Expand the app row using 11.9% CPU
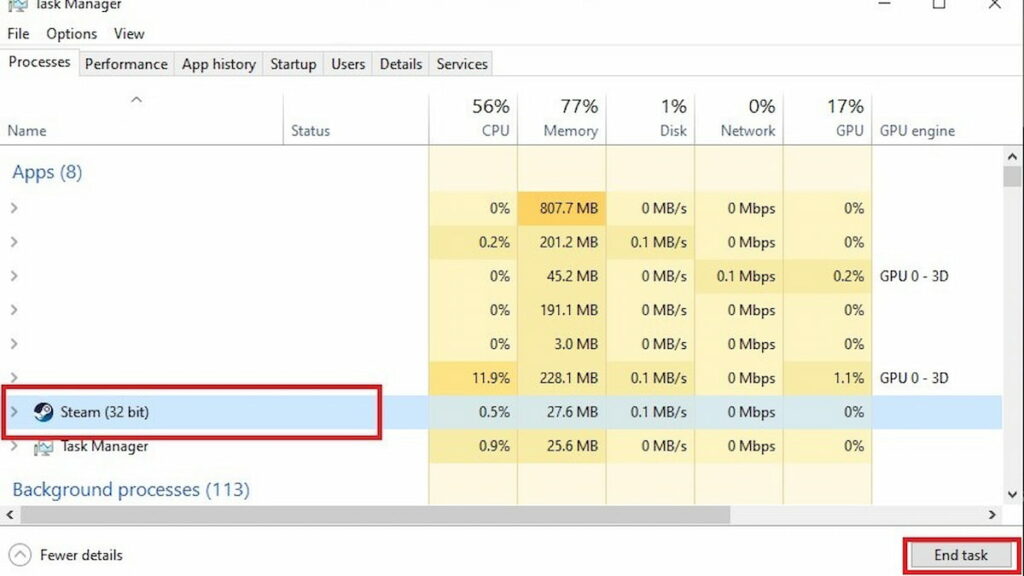 pos(14,378)
